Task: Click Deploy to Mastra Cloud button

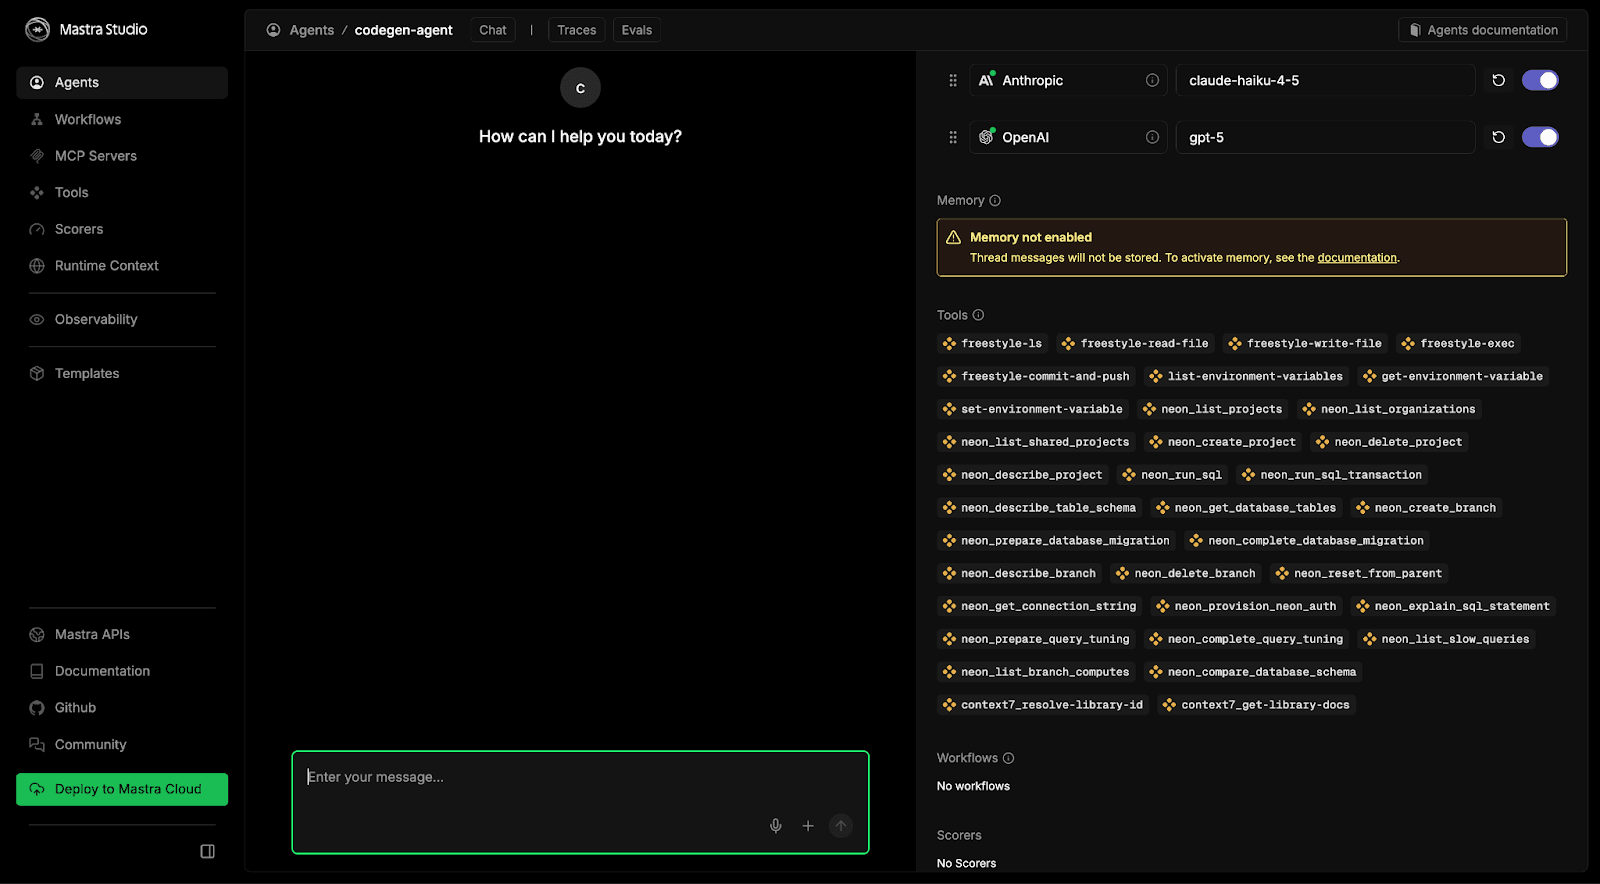Action: point(122,789)
